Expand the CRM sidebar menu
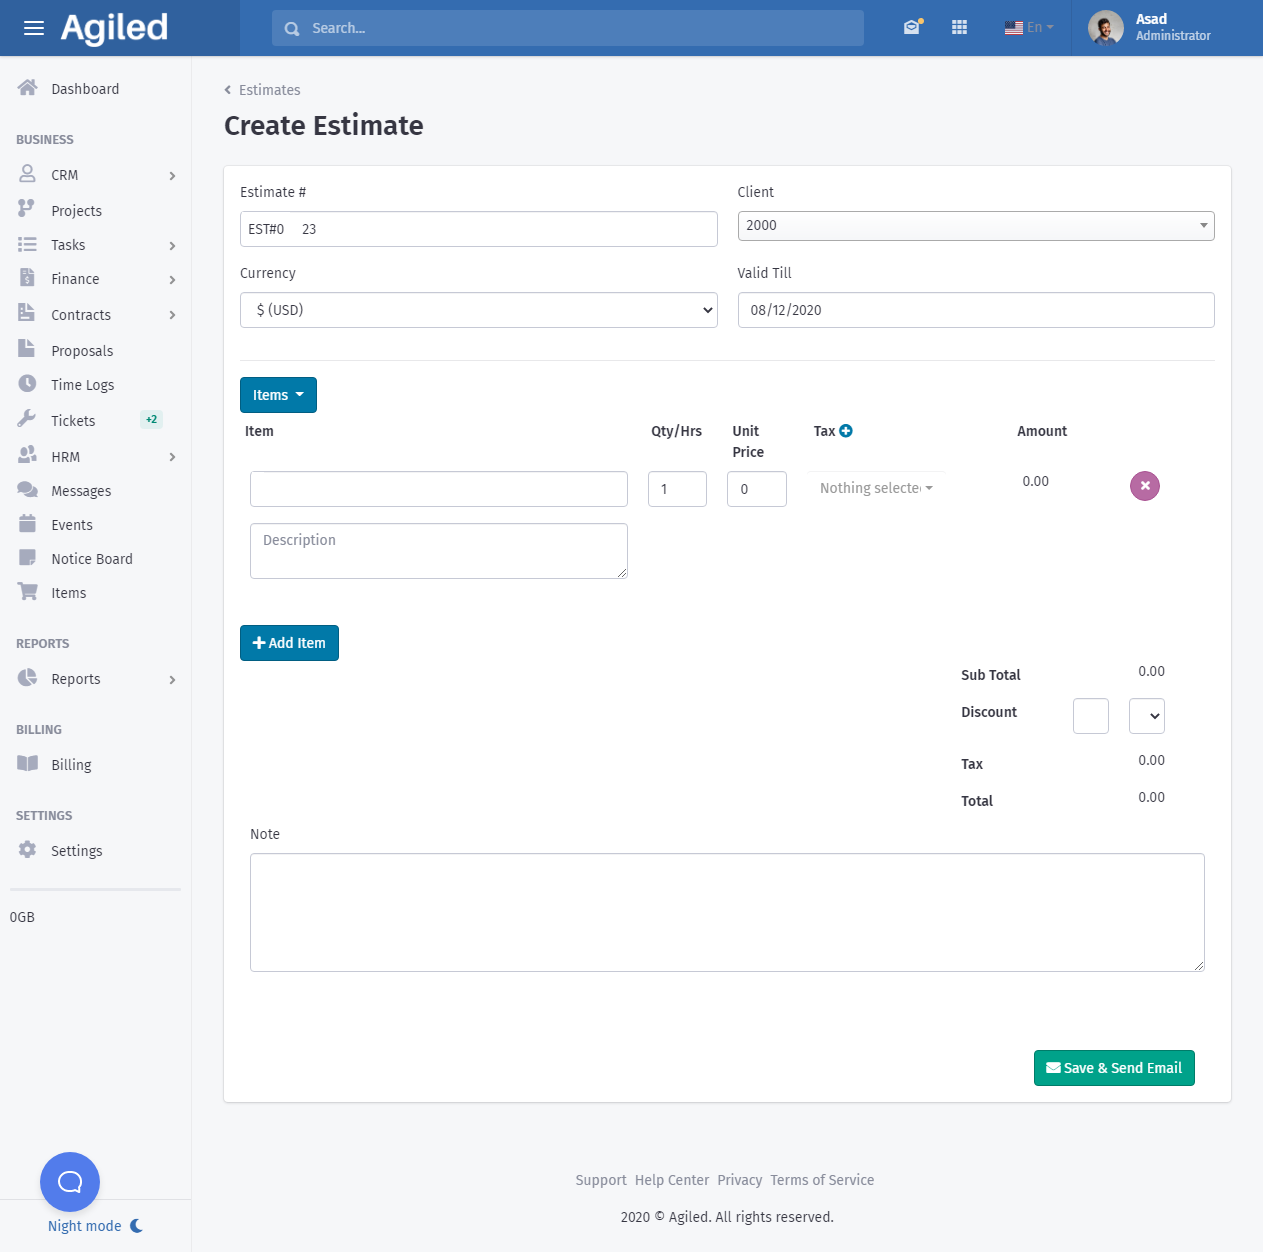Screen dimensions: 1263x1252 (x=96, y=175)
